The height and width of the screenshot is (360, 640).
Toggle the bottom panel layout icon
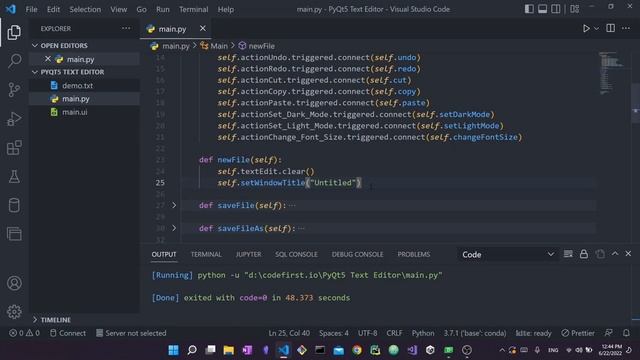pos(542,9)
